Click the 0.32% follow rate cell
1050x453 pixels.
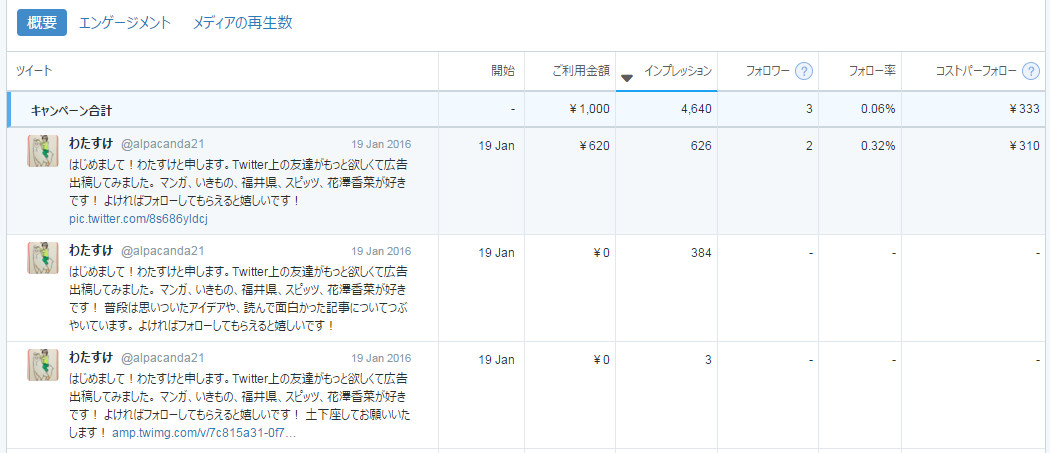(879, 145)
